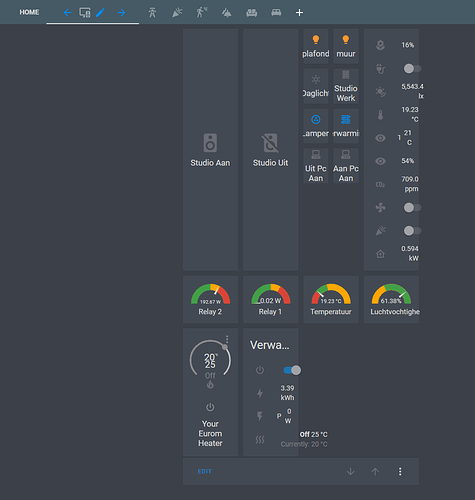Click the brightness sensor icon beside 5,543.4 lx

(x=380, y=91)
